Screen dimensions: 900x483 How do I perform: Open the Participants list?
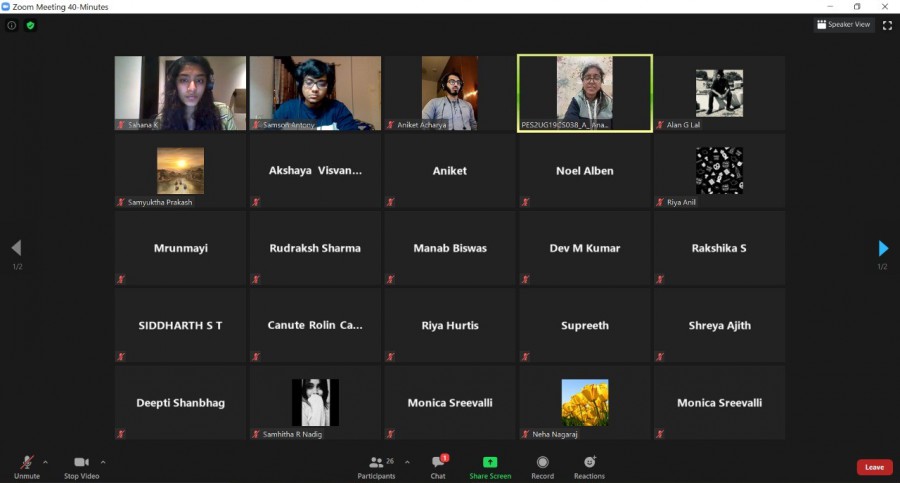376,465
